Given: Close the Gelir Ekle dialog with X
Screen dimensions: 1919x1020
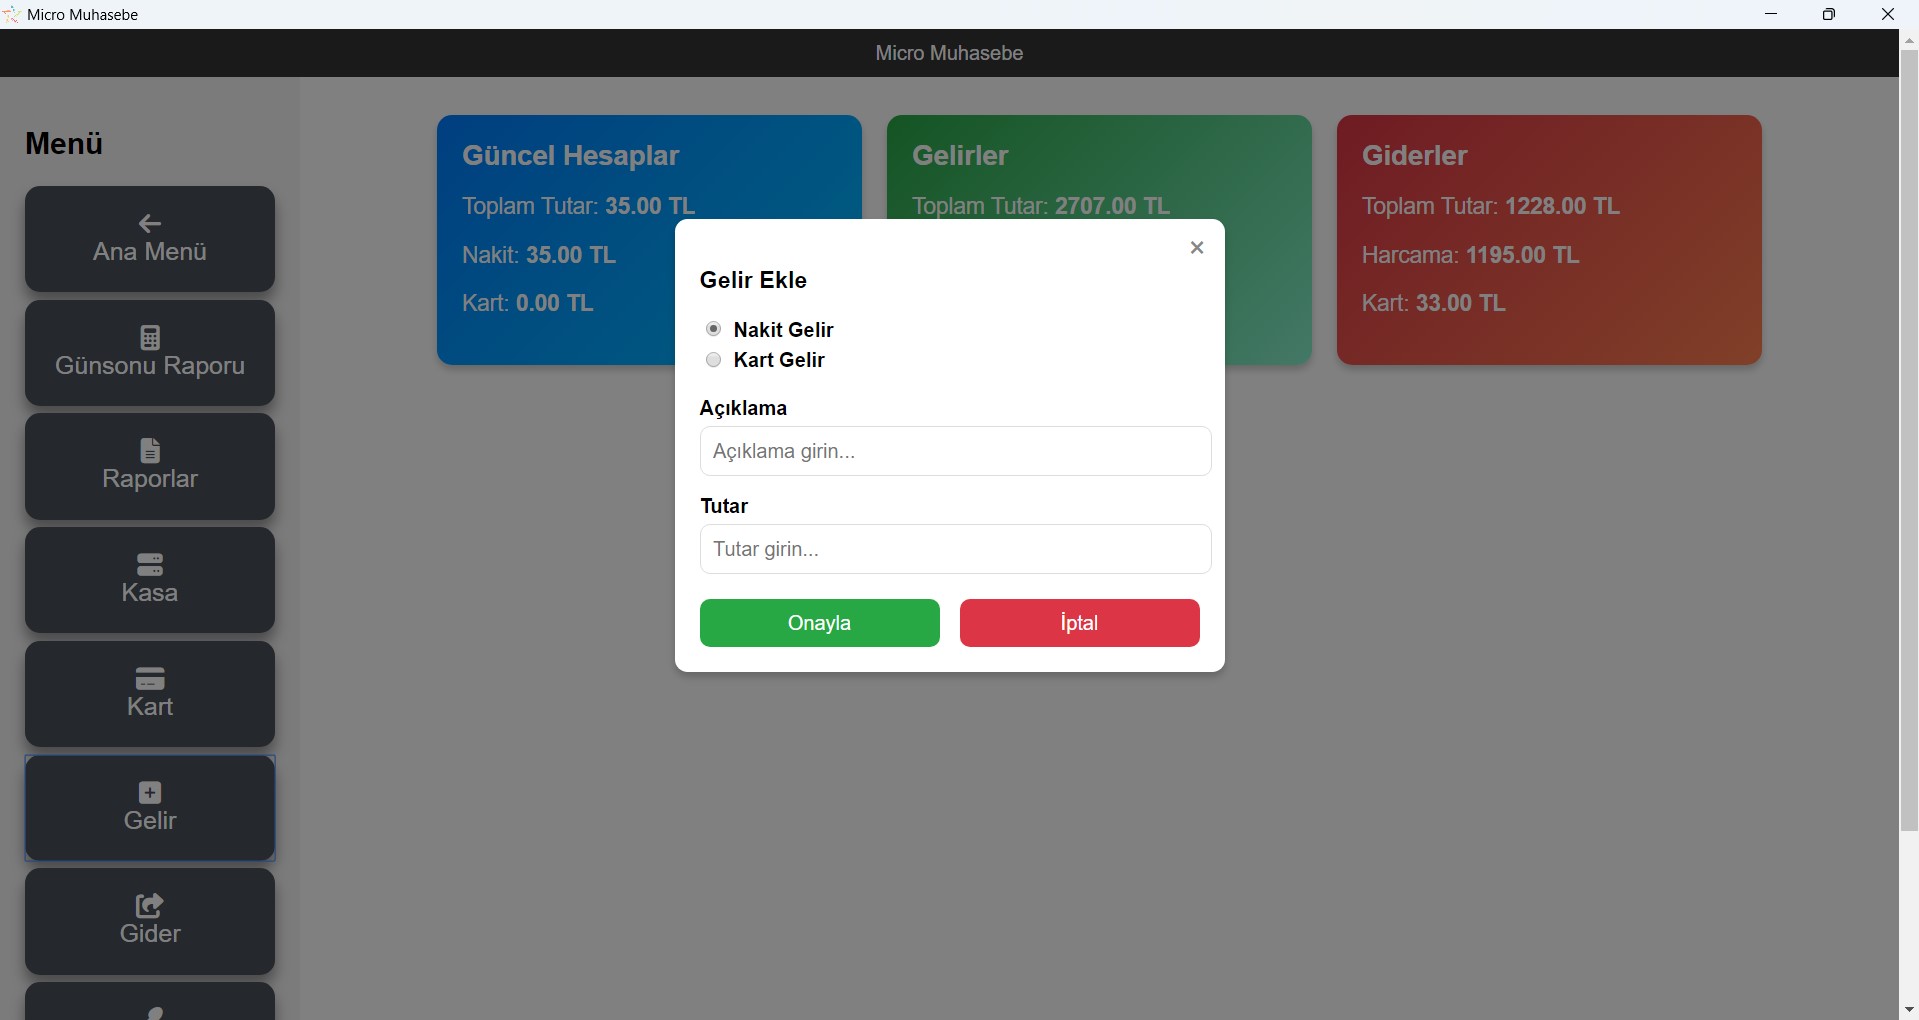Looking at the screenshot, I should pyautogui.click(x=1196, y=248).
